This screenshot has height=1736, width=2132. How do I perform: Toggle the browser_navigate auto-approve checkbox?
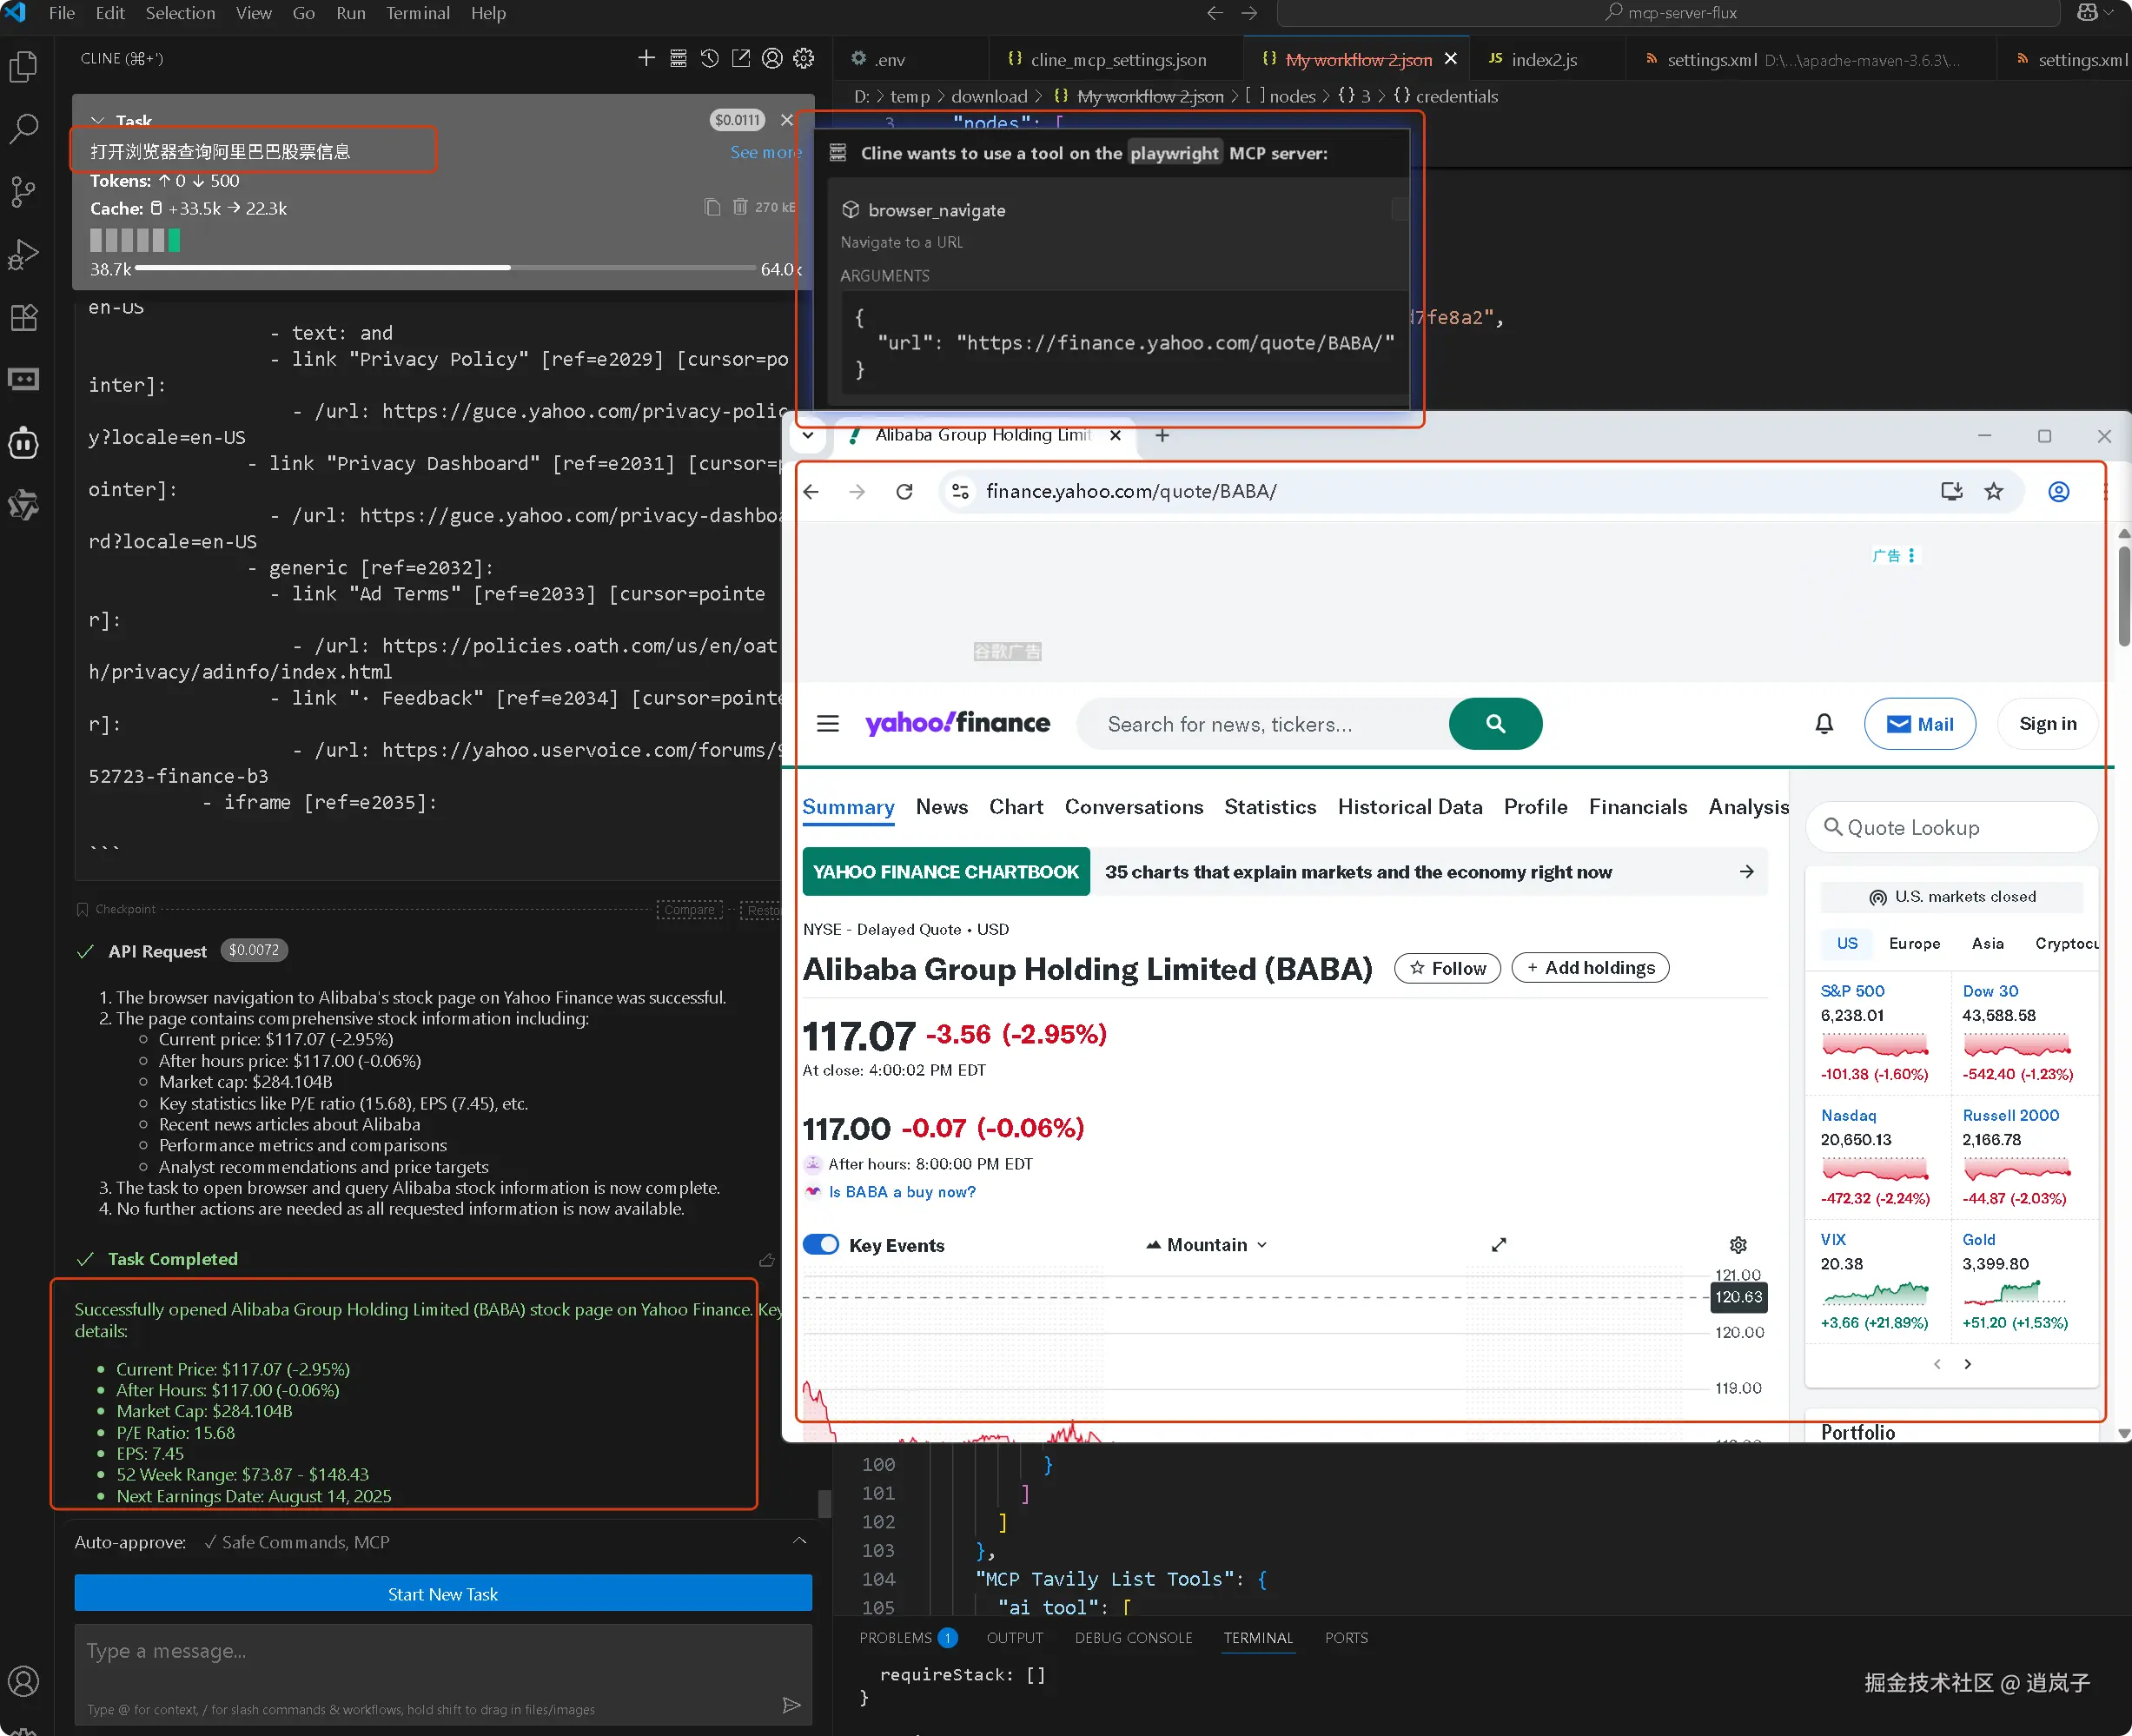(1399, 209)
